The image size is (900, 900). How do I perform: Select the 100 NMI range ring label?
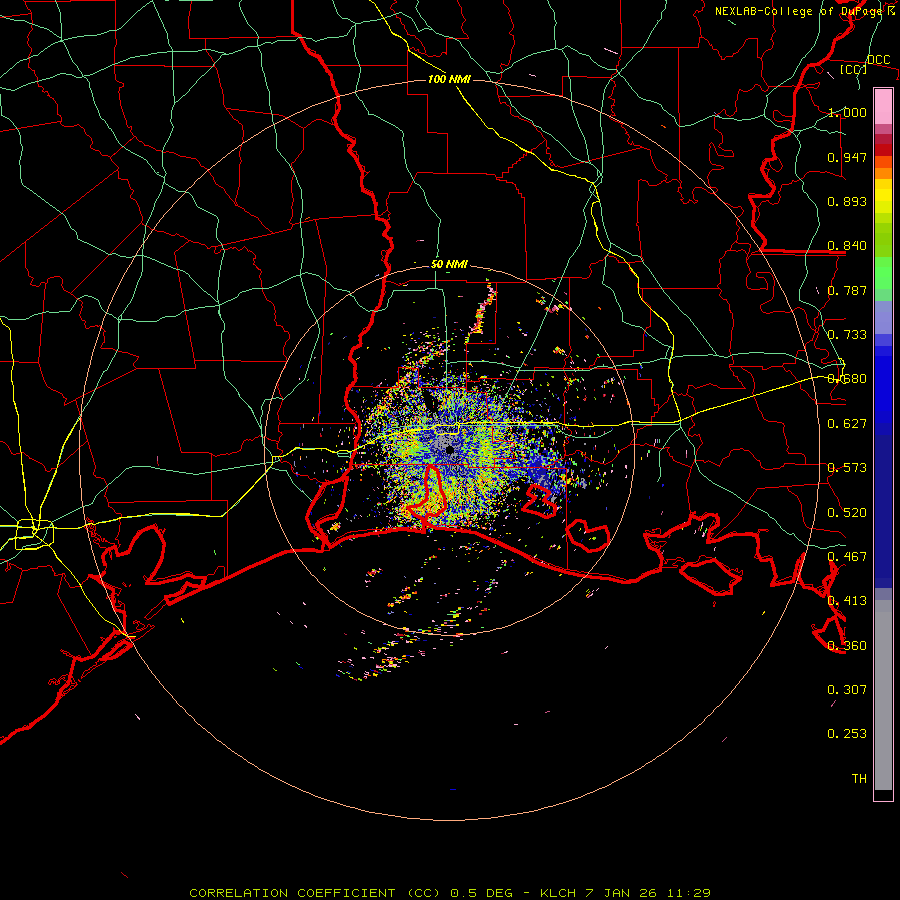coord(449,79)
